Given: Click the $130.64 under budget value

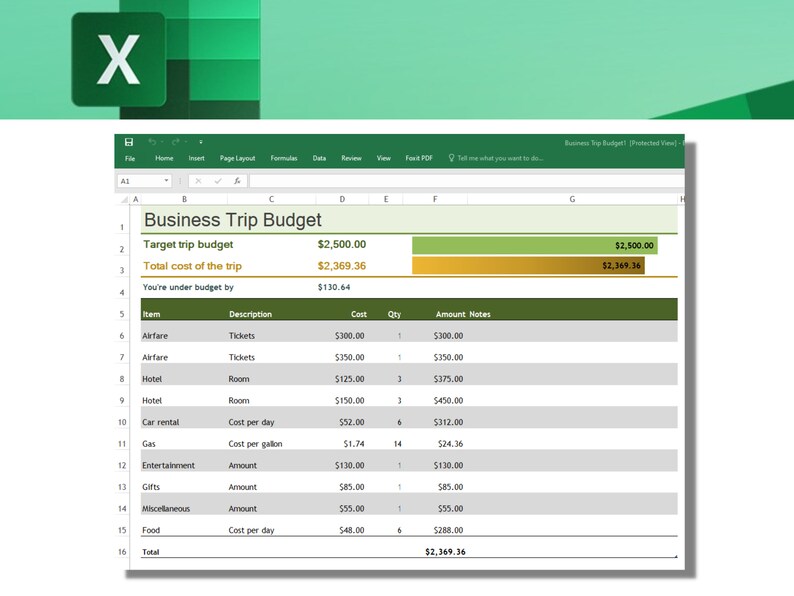Looking at the screenshot, I should pos(334,287).
